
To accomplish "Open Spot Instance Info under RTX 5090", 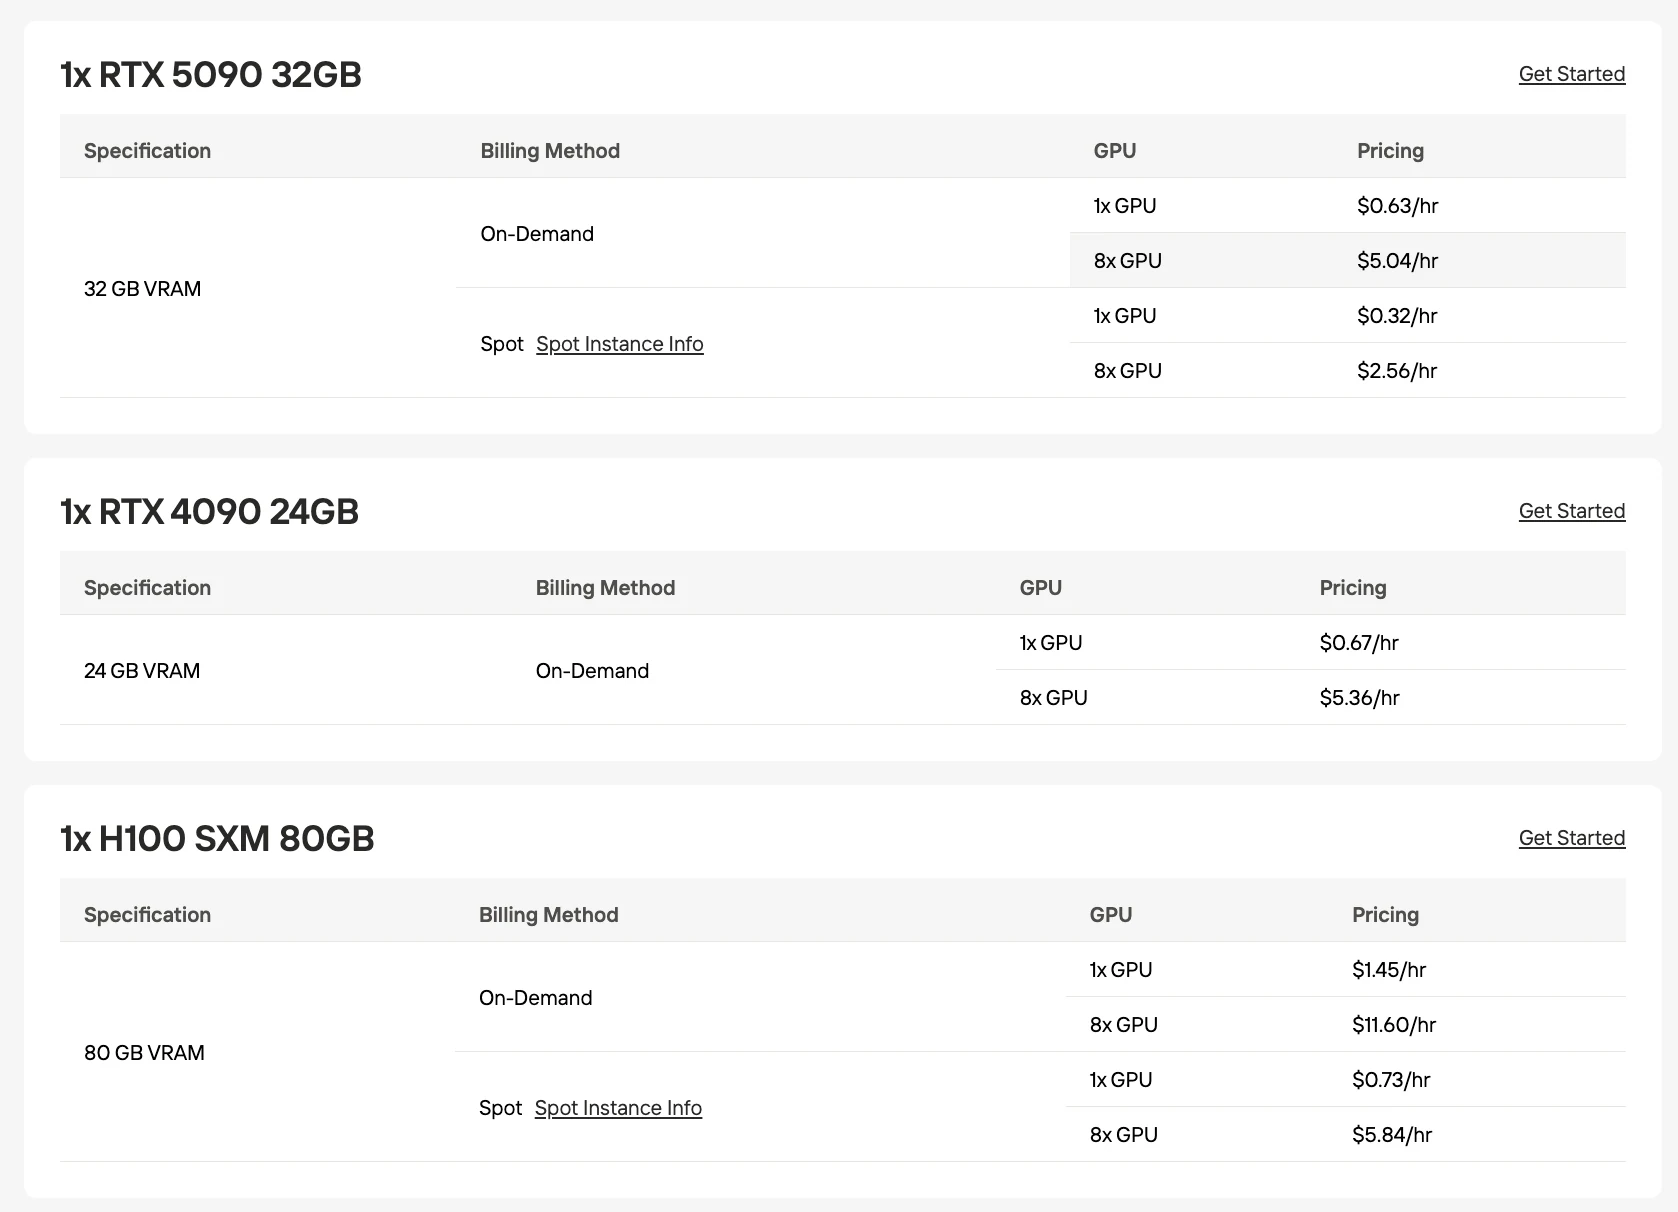I will [x=619, y=344].
